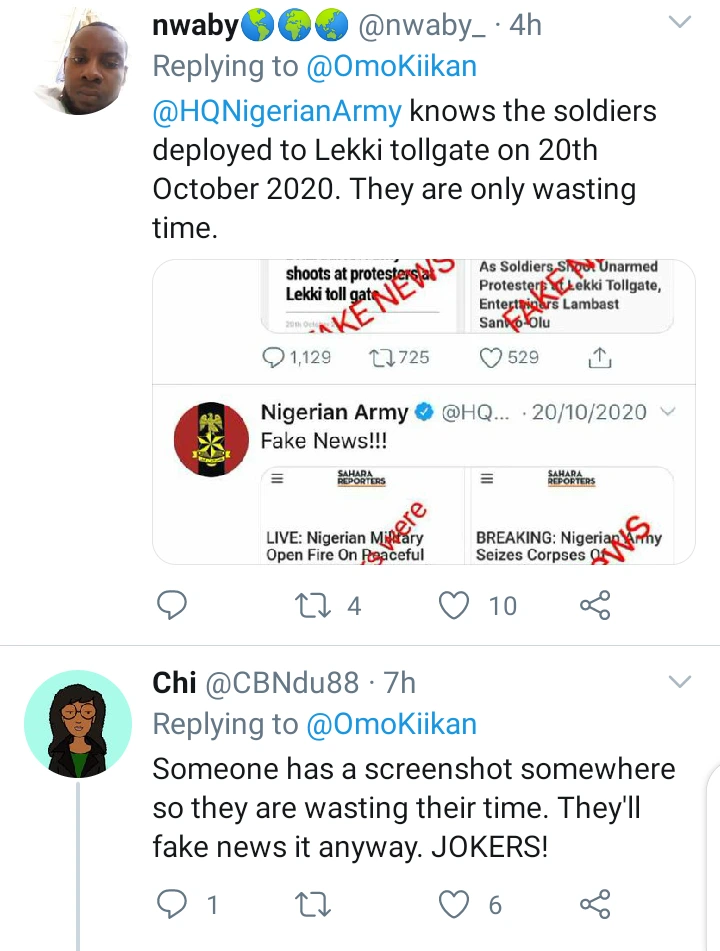This screenshot has width=720, height=951.
Task: Like the embedded tweet with 529 likes
Action: [x=491, y=357]
